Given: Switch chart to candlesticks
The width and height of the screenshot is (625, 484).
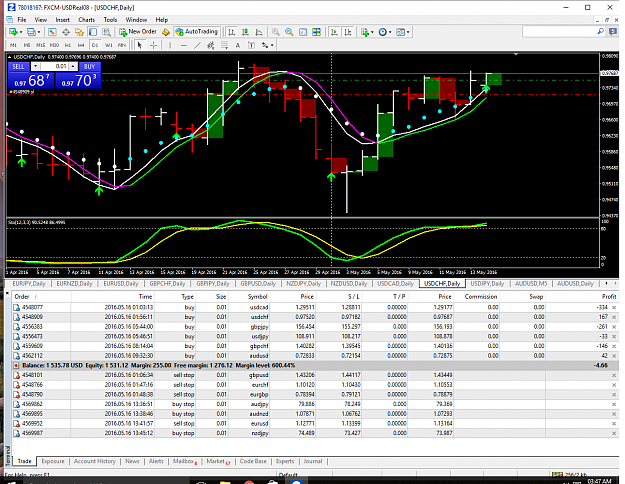Looking at the screenshot, I should (245, 32).
